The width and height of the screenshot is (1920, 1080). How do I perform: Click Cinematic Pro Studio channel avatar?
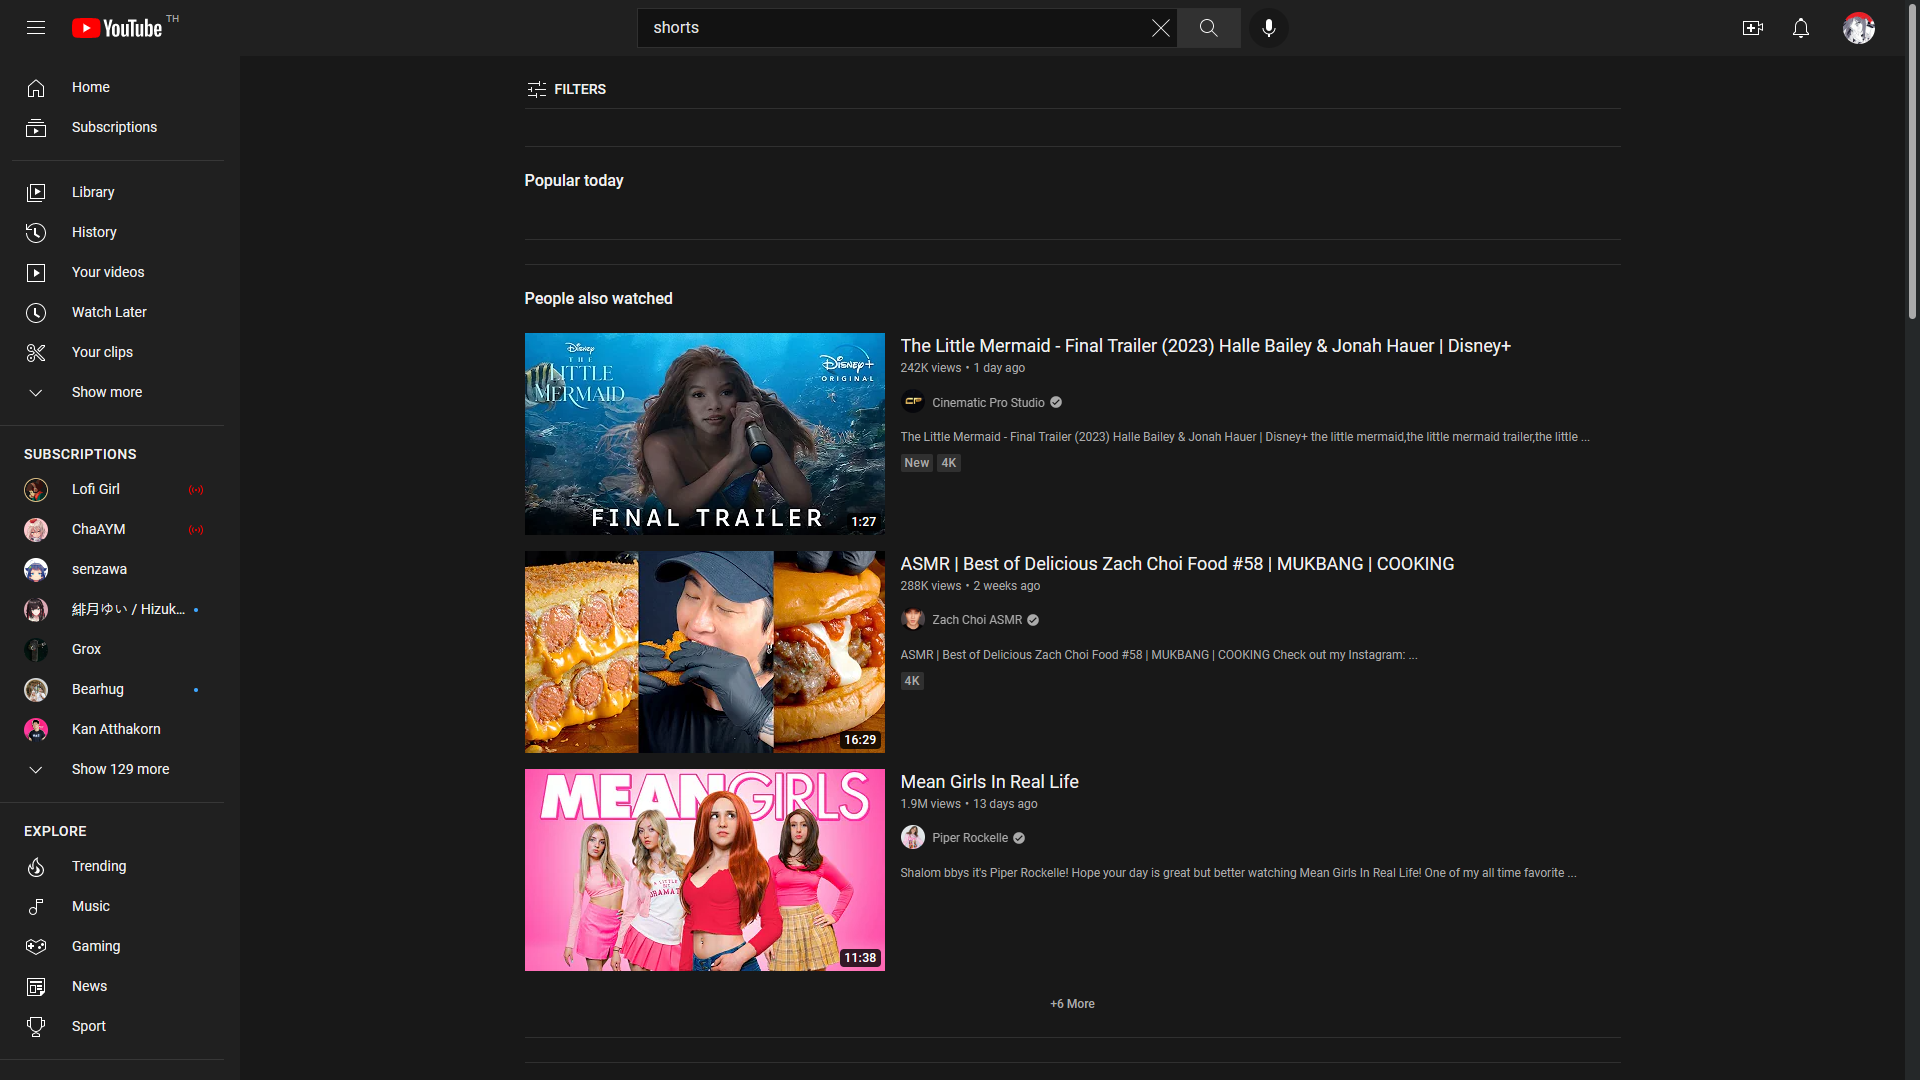click(913, 402)
